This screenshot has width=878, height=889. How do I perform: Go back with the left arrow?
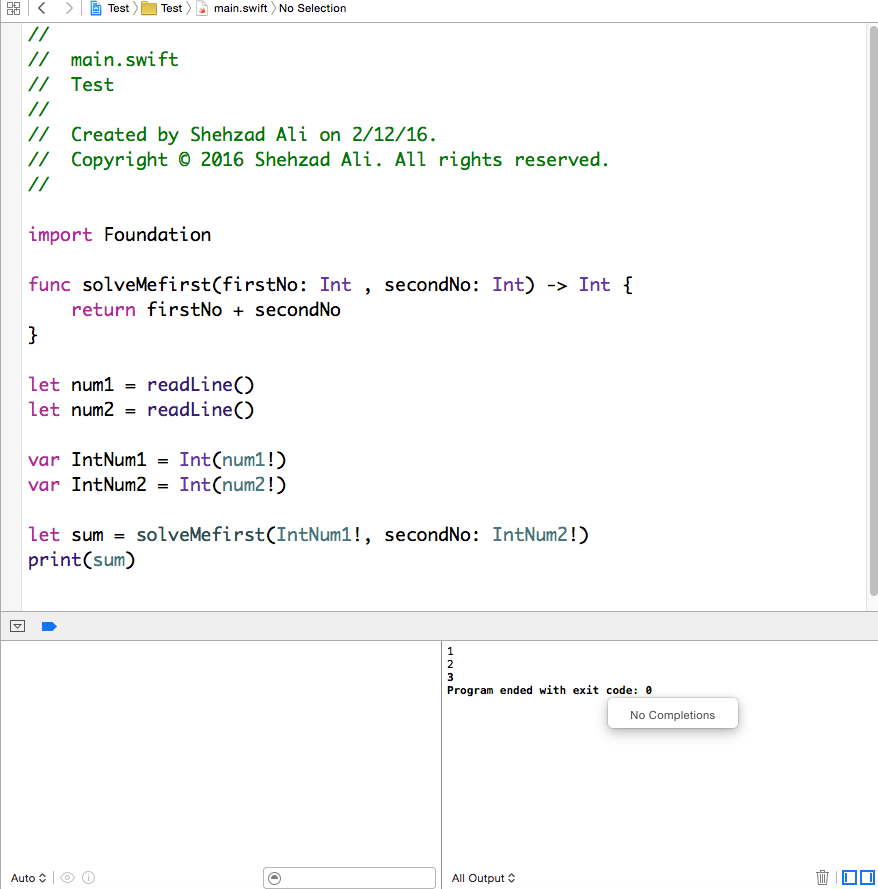tap(42, 8)
